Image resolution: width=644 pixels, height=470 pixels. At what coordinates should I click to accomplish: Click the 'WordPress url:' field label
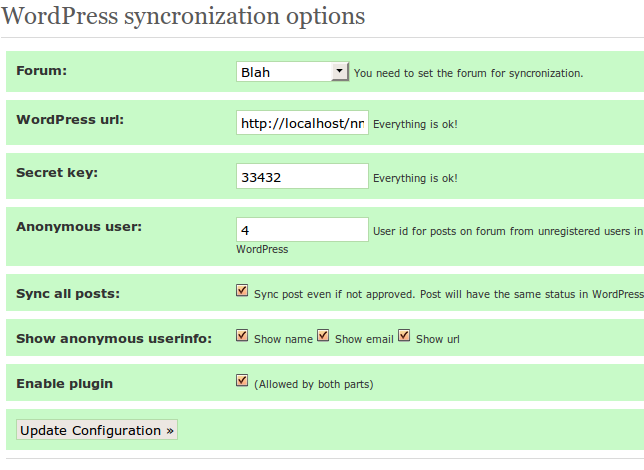point(70,120)
